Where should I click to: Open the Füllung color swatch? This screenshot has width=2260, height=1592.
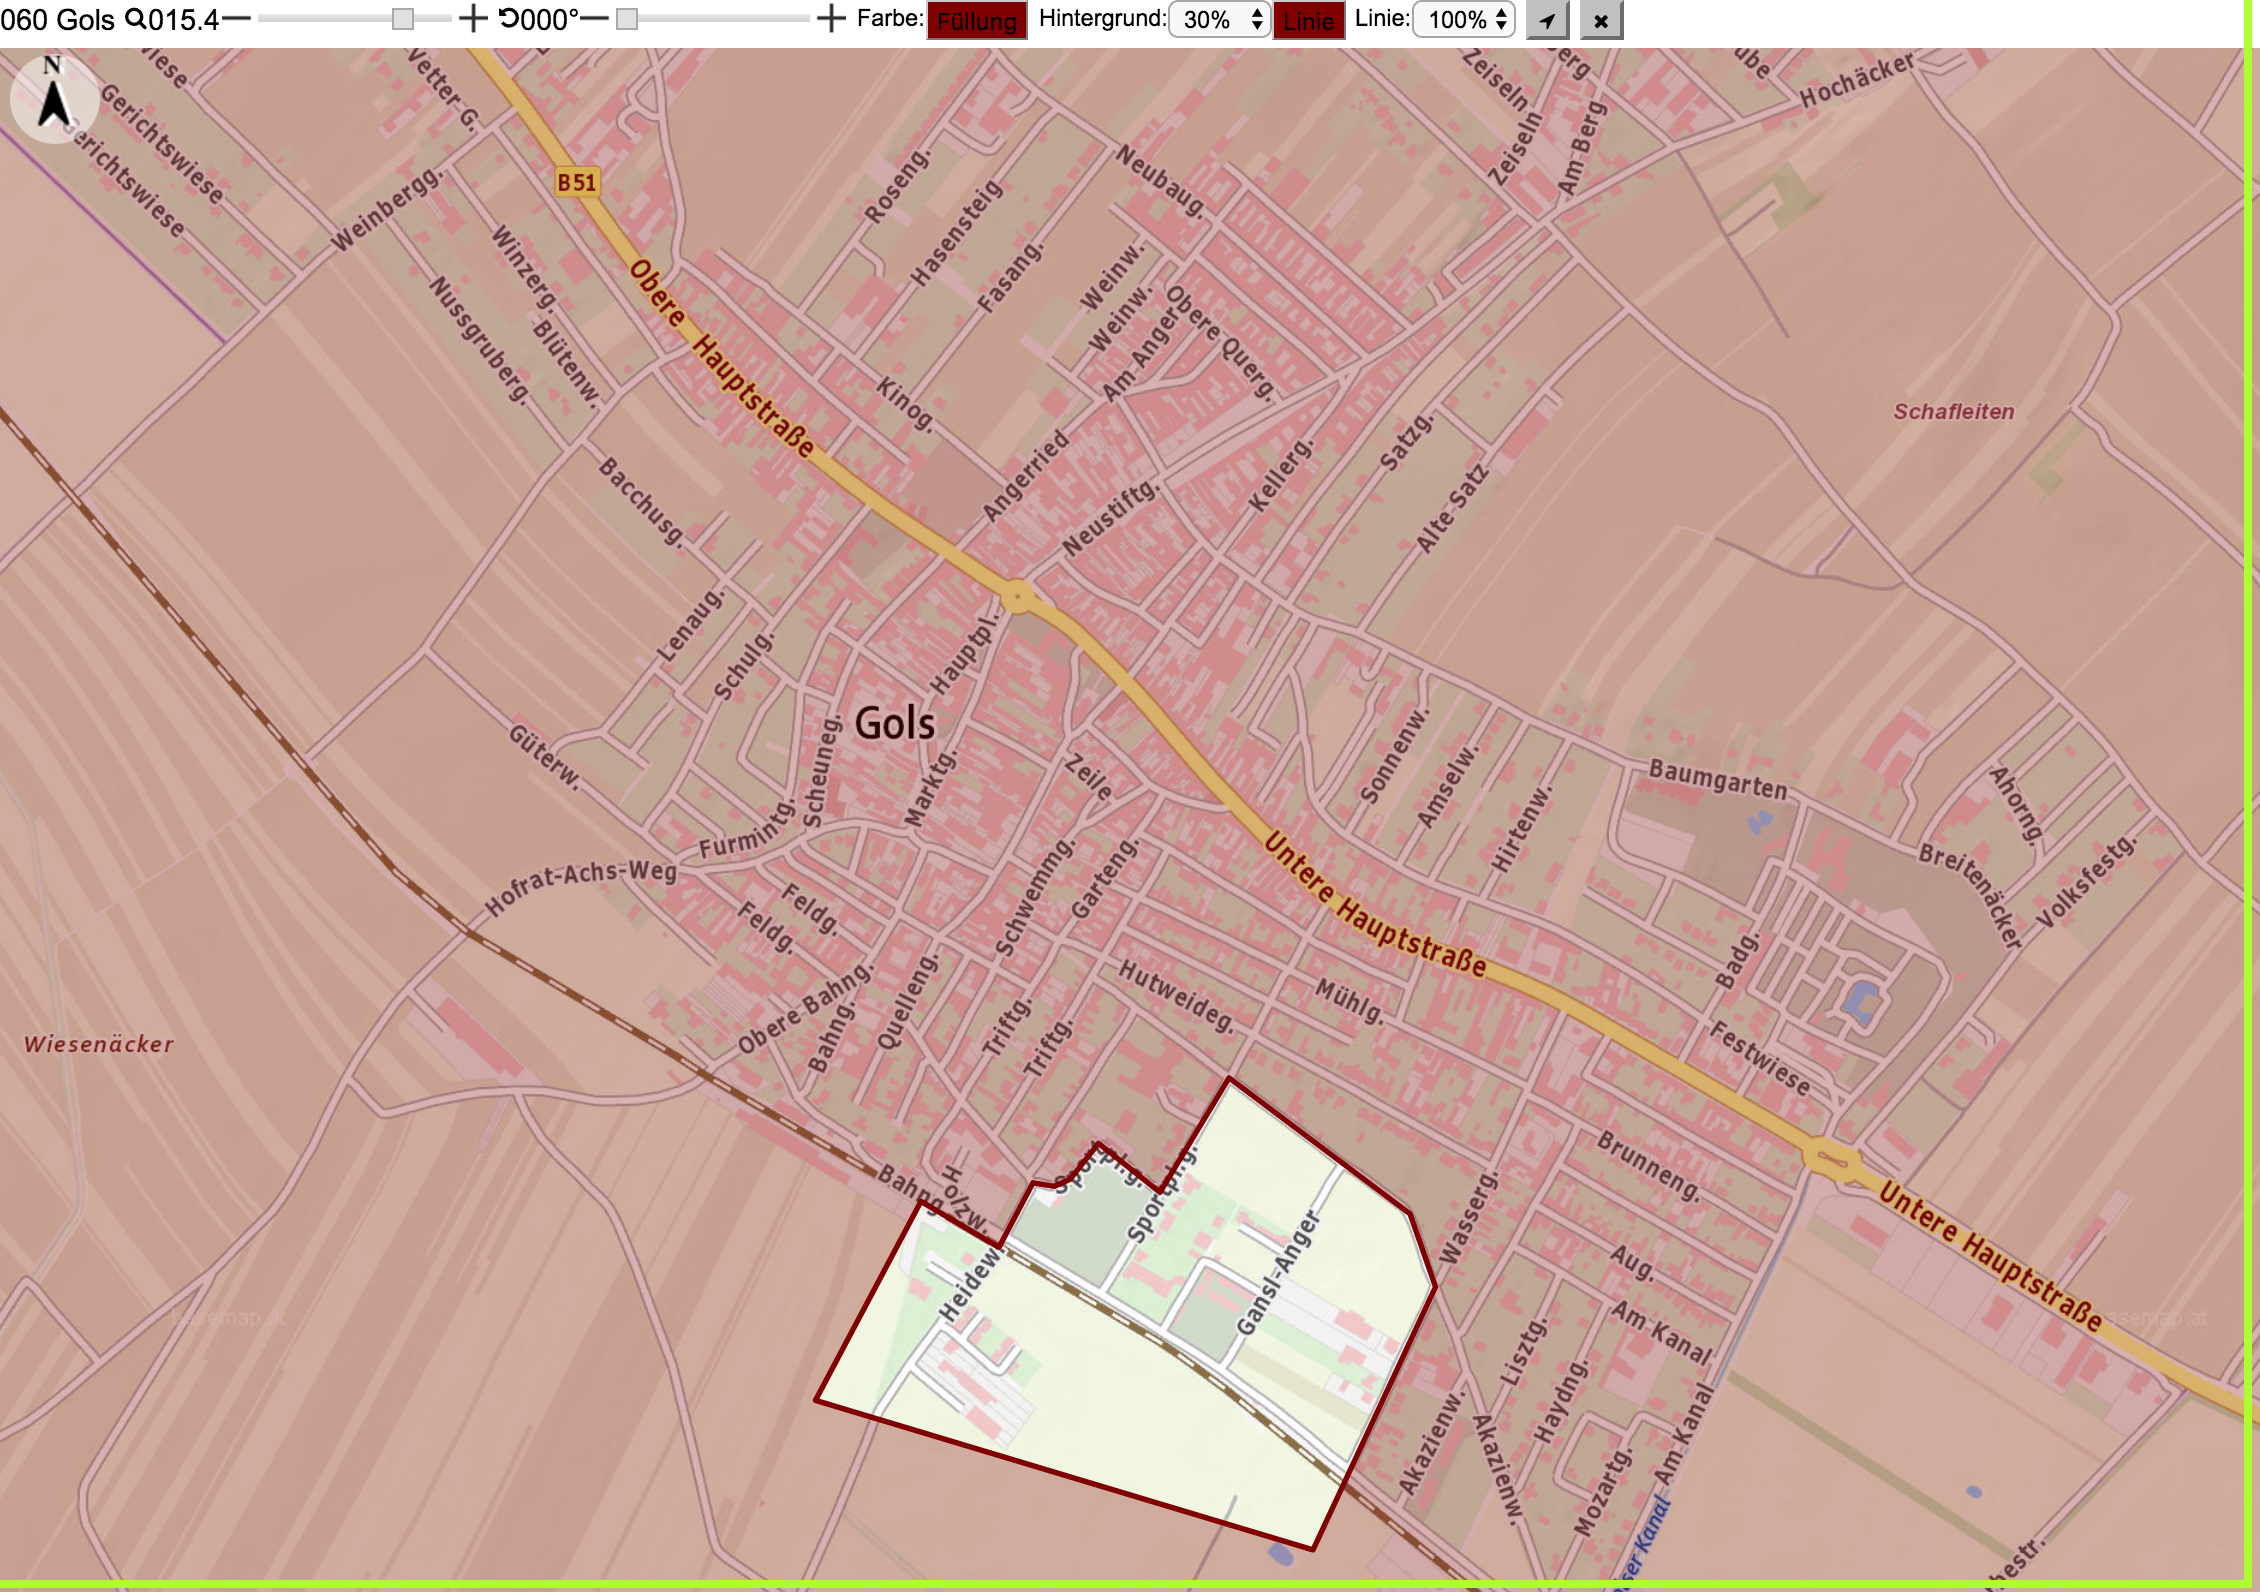pos(977,21)
